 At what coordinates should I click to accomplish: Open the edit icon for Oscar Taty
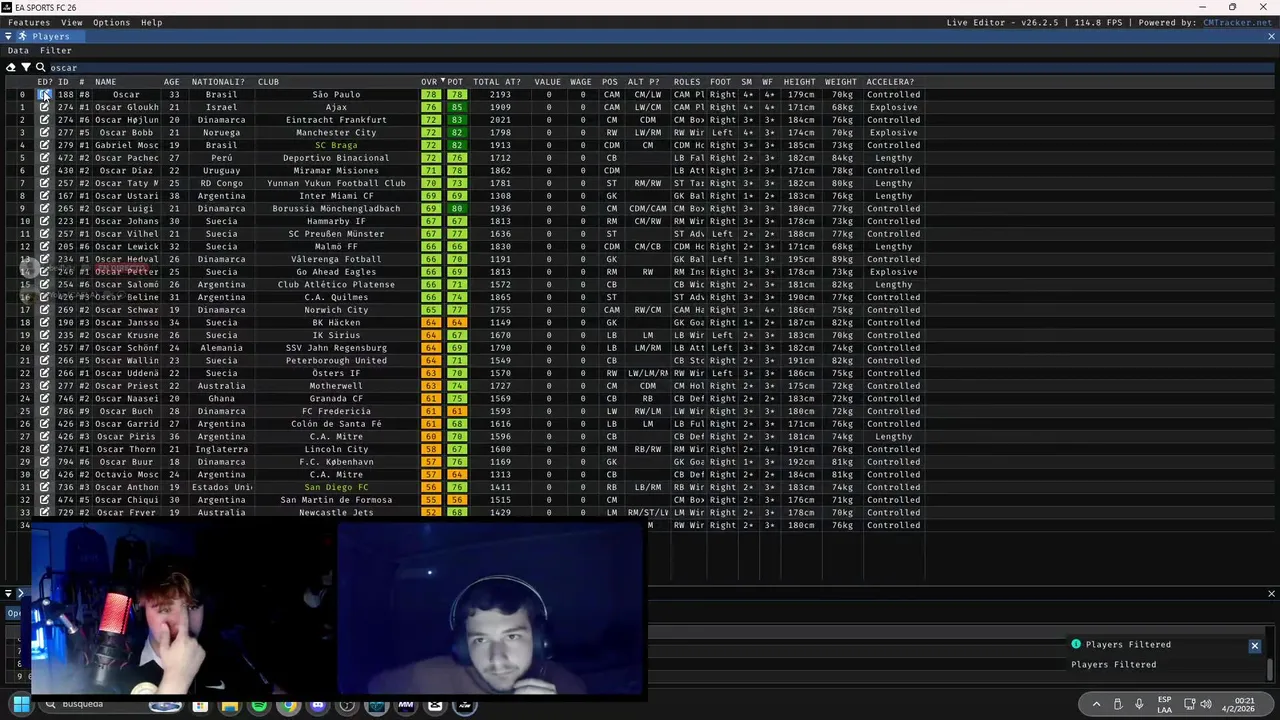click(x=44, y=183)
